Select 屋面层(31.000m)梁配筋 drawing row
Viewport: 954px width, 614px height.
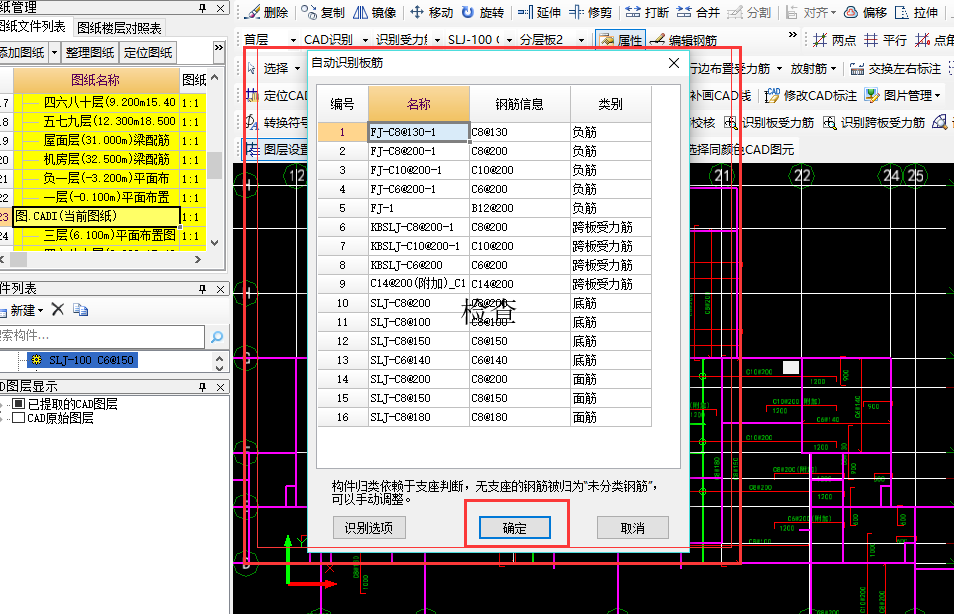106,141
